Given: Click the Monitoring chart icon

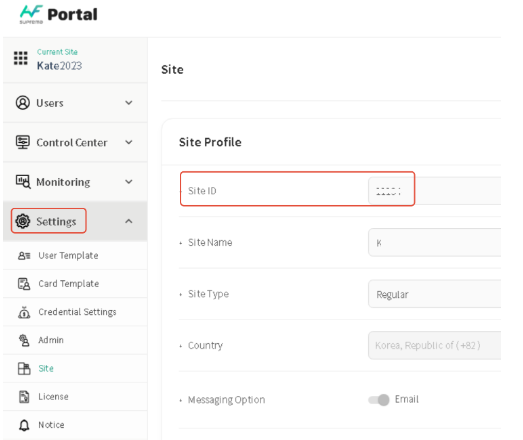Looking at the screenshot, I should point(23,182).
